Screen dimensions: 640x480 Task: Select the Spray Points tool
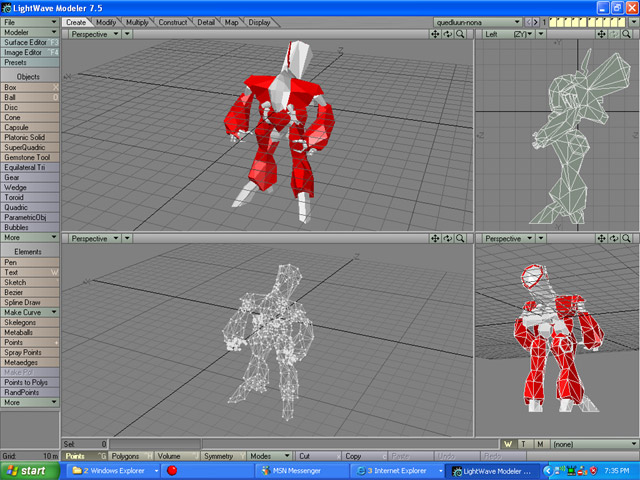(30, 352)
